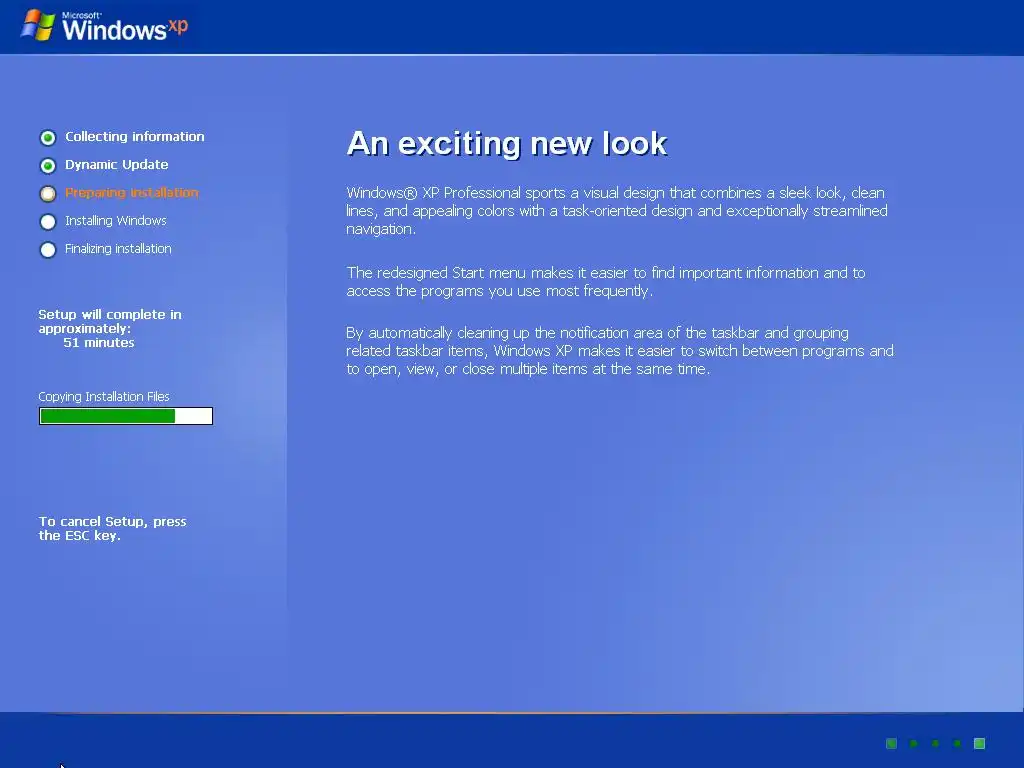The width and height of the screenshot is (1024, 768).
Task: Select the orange Preparing installation label
Action: click(131, 193)
